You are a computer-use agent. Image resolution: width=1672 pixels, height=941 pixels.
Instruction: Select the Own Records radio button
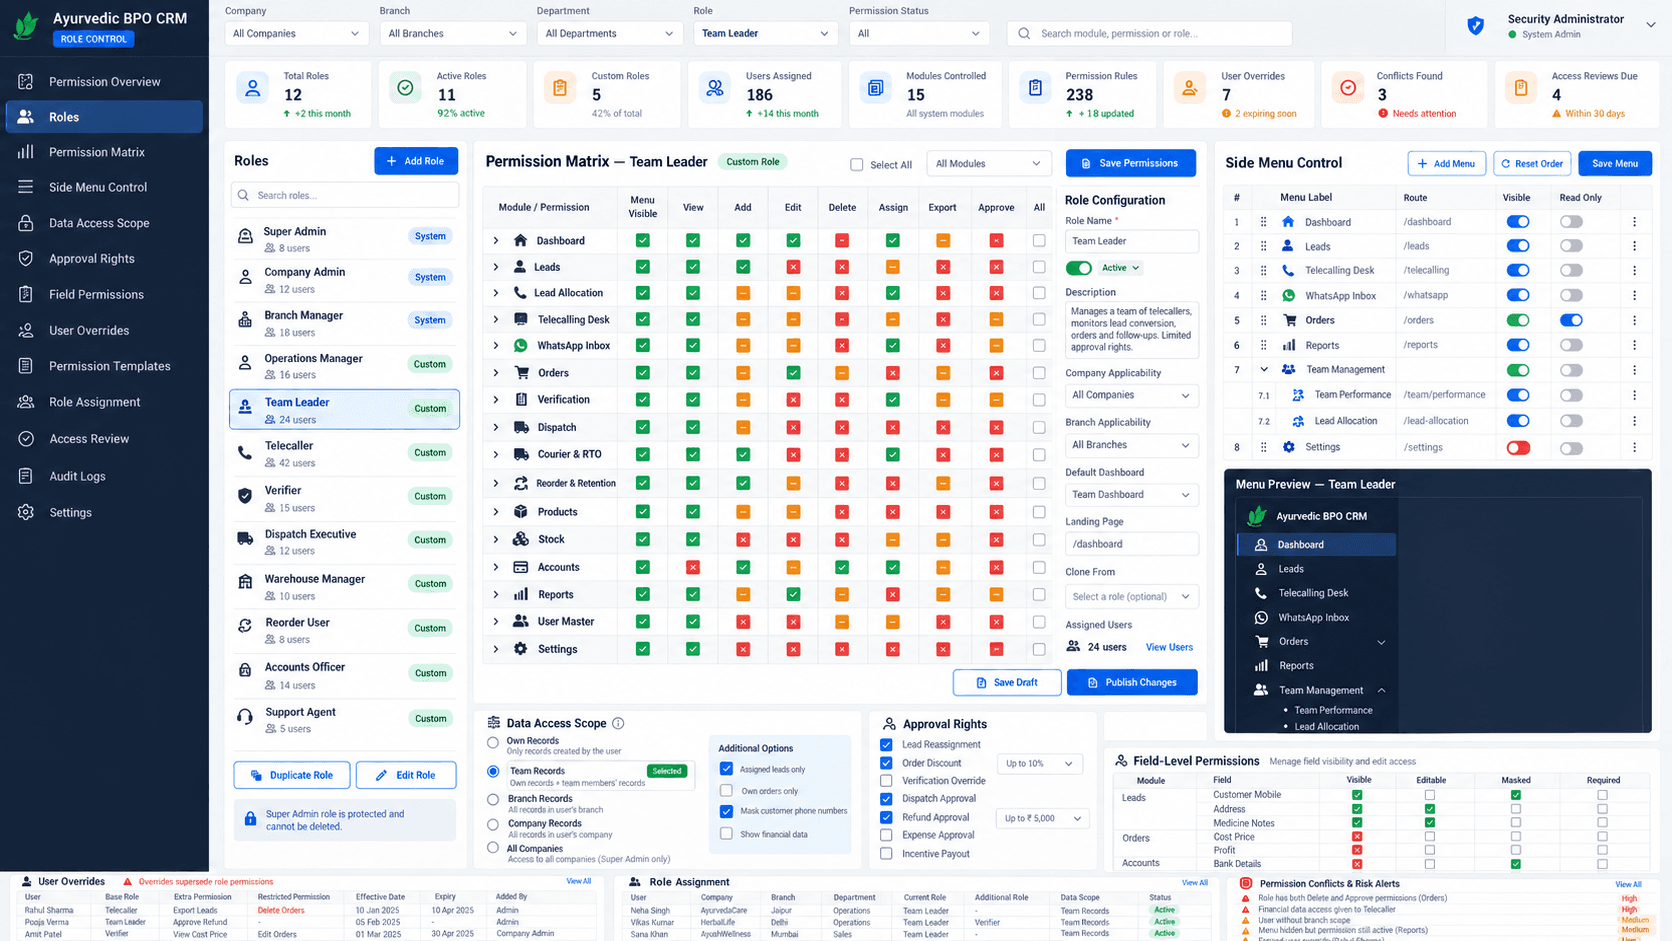coord(493,743)
